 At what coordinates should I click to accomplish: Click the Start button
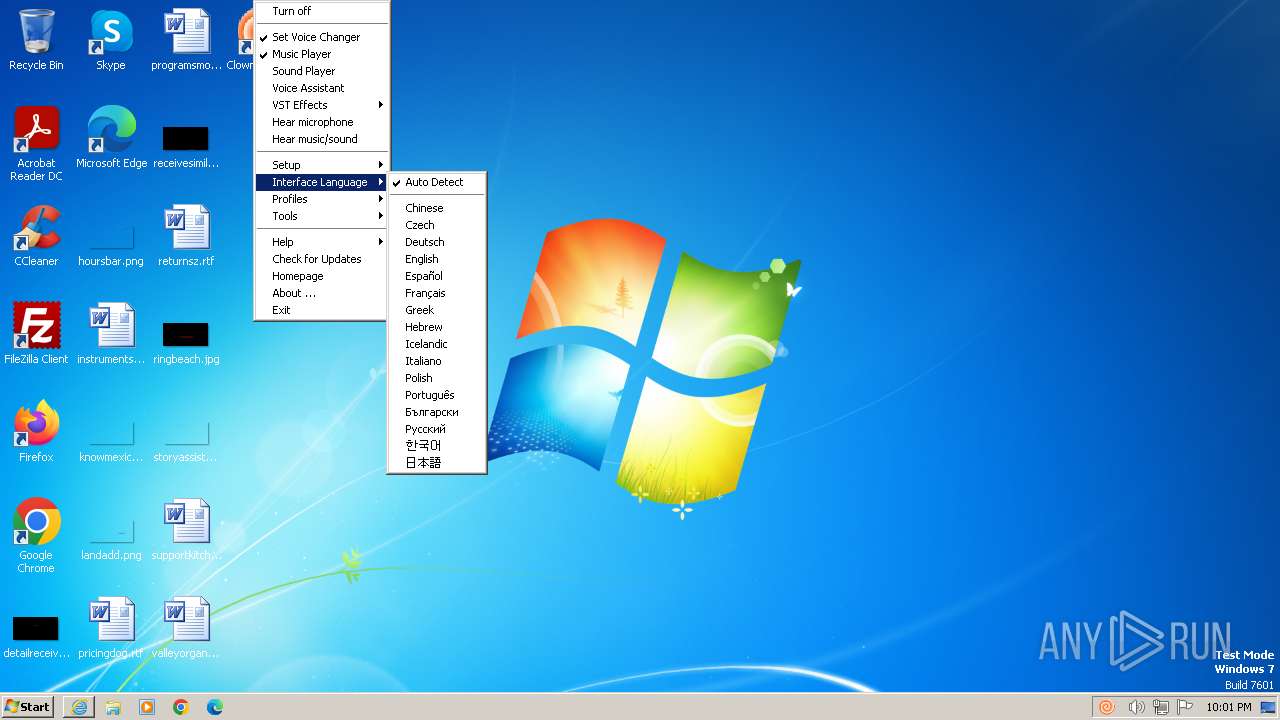pyautogui.click(x=28, y=707)
